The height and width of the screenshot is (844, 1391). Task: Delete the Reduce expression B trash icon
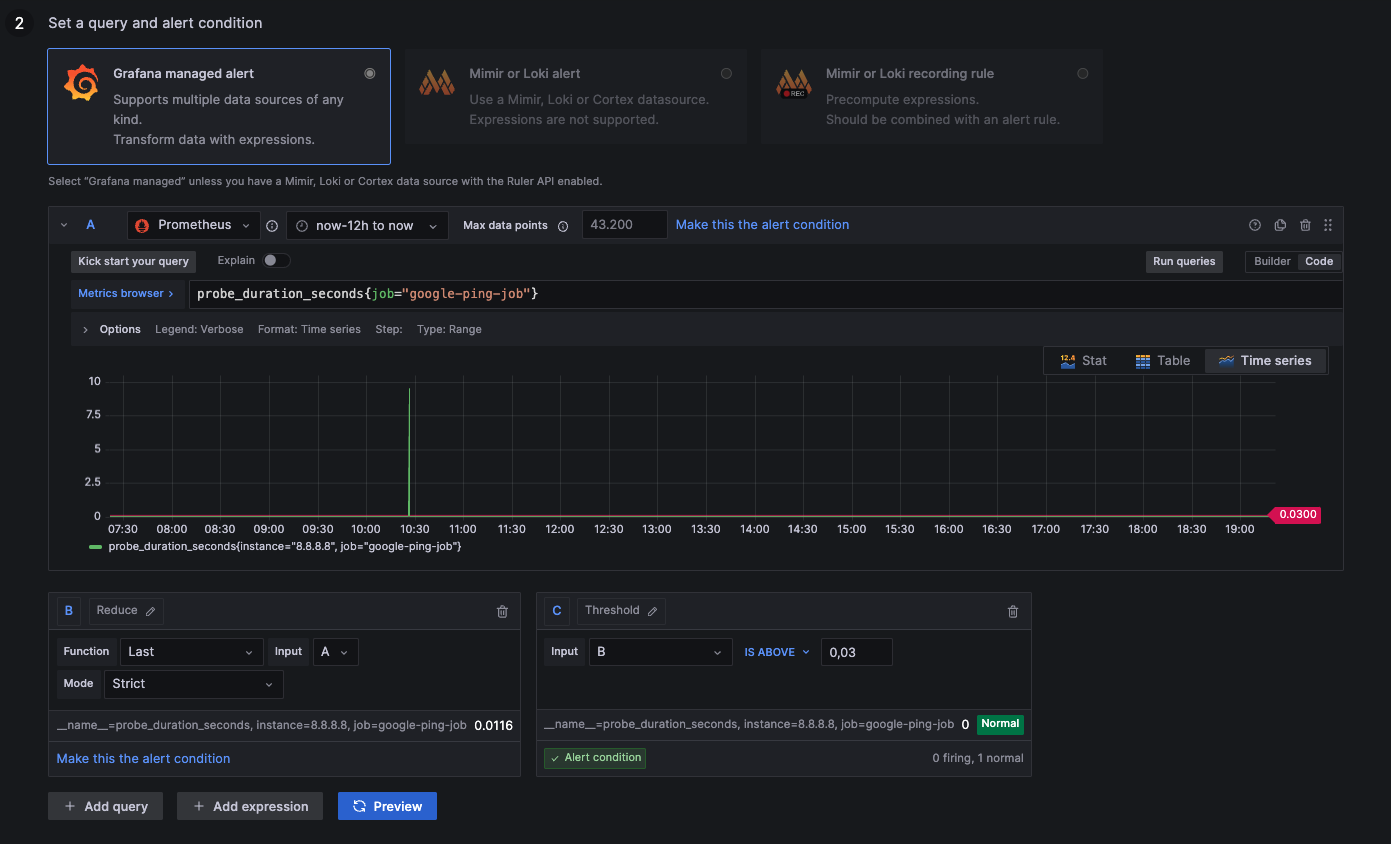pyautogui.click(x=502, y=611)
